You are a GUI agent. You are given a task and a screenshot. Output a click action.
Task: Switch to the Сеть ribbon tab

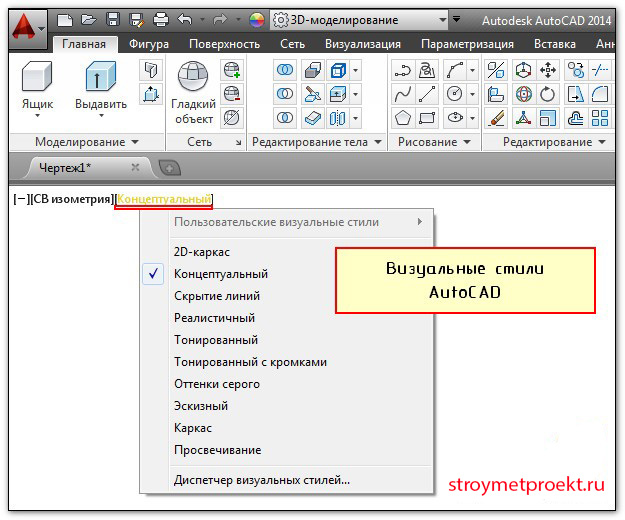292,44
